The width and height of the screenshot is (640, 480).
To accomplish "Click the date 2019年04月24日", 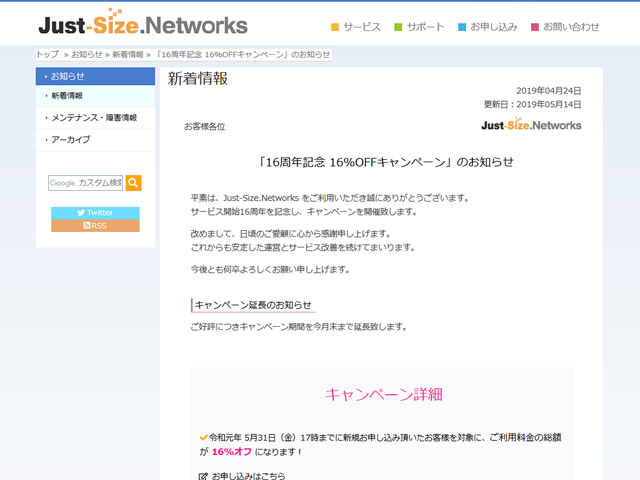I will coord(549,91).
